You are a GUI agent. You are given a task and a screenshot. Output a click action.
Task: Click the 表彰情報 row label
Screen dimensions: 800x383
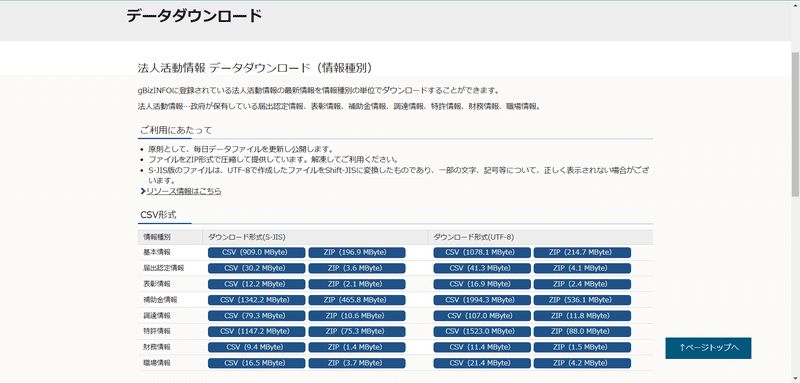pyautogui.click(x=157, y=284)
